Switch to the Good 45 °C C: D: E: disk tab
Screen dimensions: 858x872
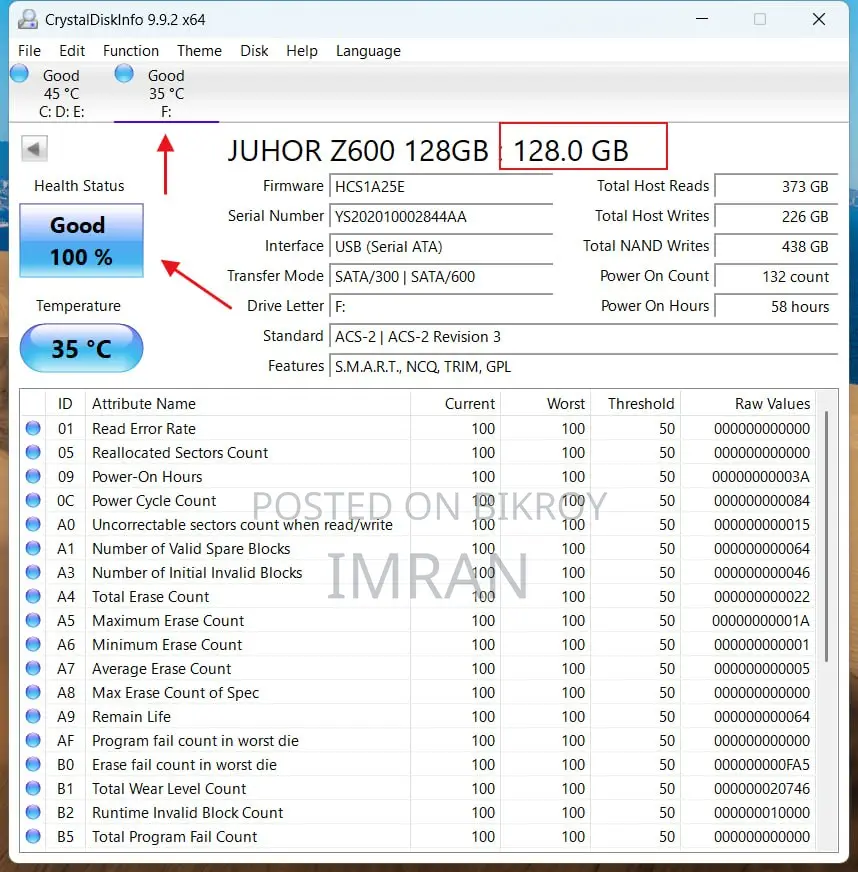(x=60, y=93)
